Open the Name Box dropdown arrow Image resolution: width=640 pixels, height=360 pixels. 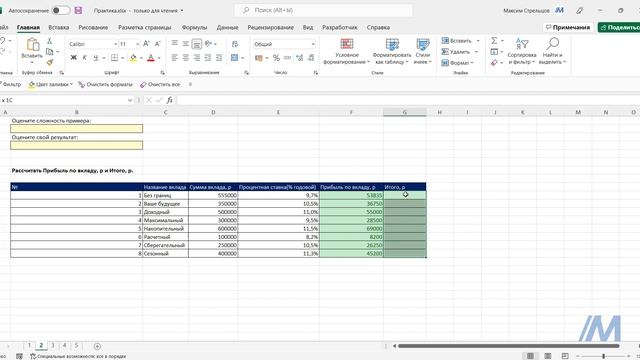(130, 100)
